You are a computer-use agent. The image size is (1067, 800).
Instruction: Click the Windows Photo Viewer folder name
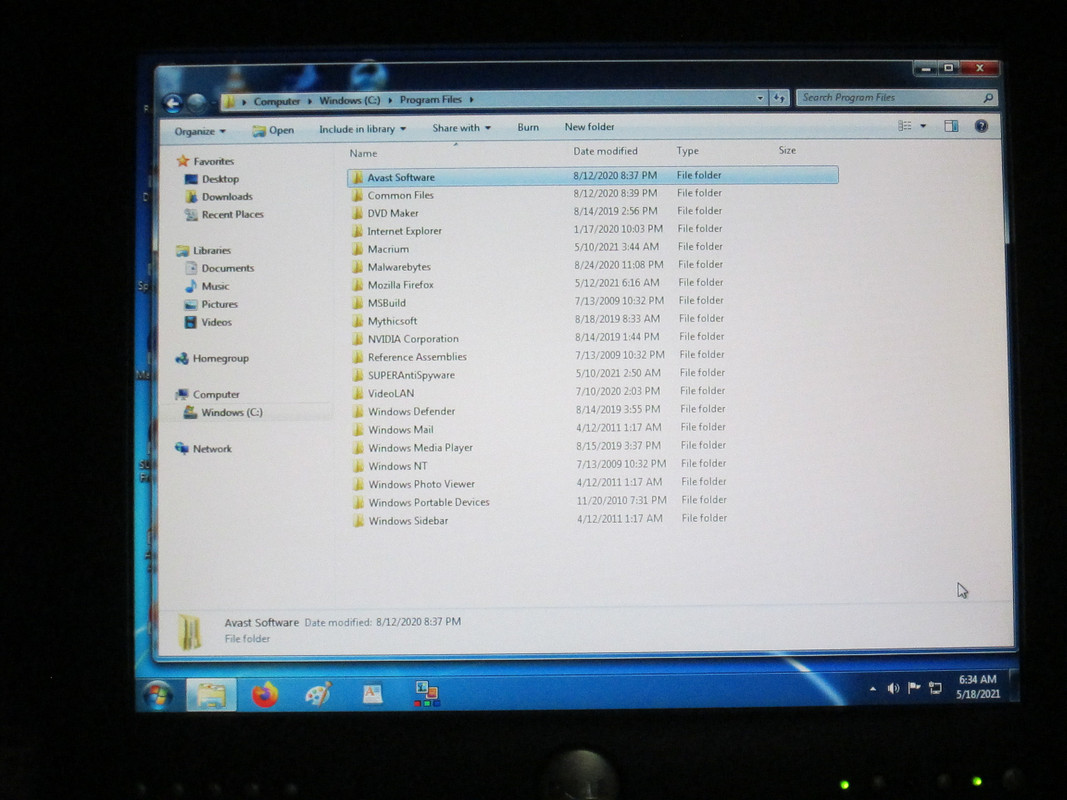[x=421, y=484]
